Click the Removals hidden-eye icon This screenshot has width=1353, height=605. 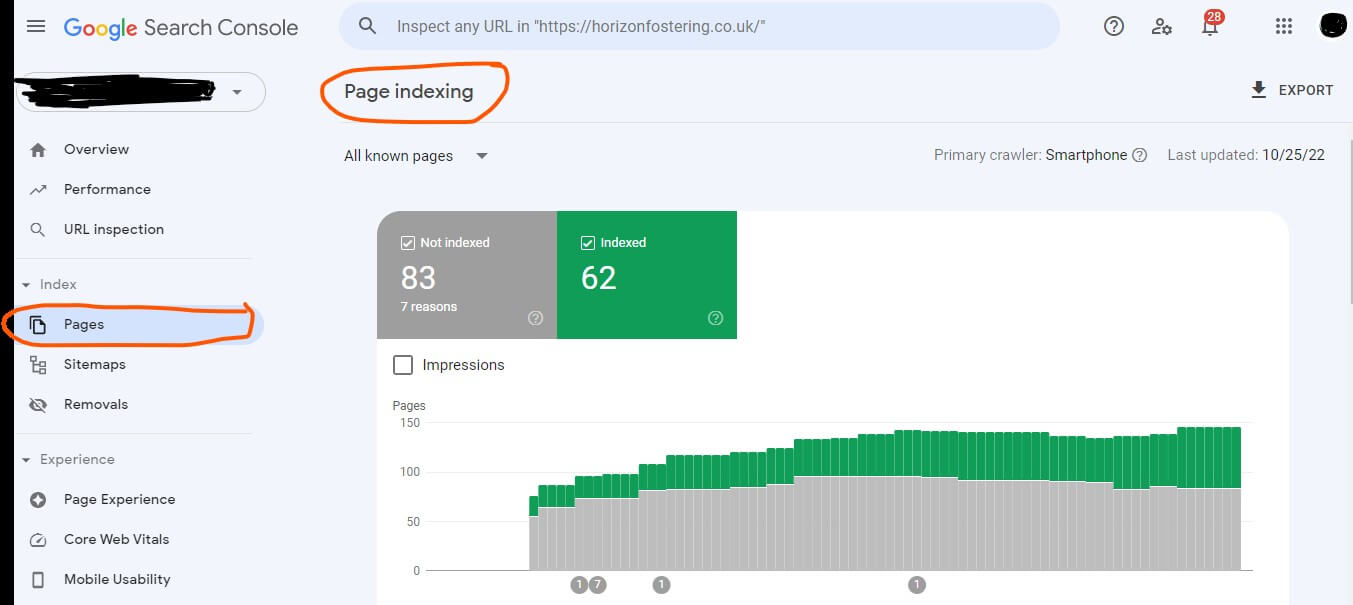click(x=38, y=405)
